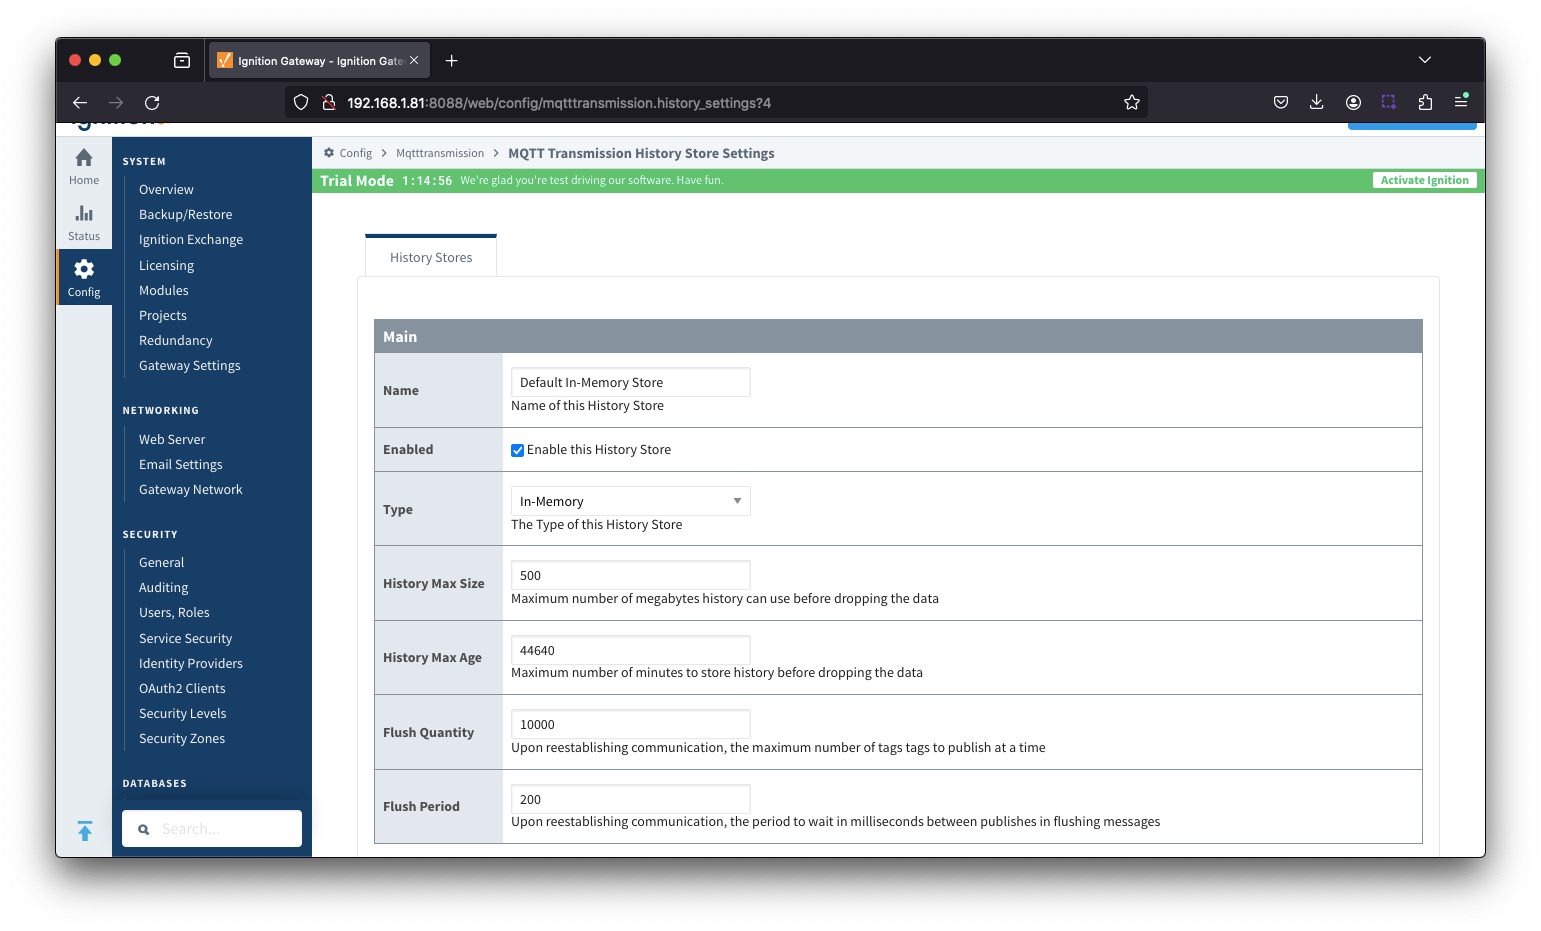Open the Home section icon
Viewport: 1541px width, 931px height.
tap(84, 166)
